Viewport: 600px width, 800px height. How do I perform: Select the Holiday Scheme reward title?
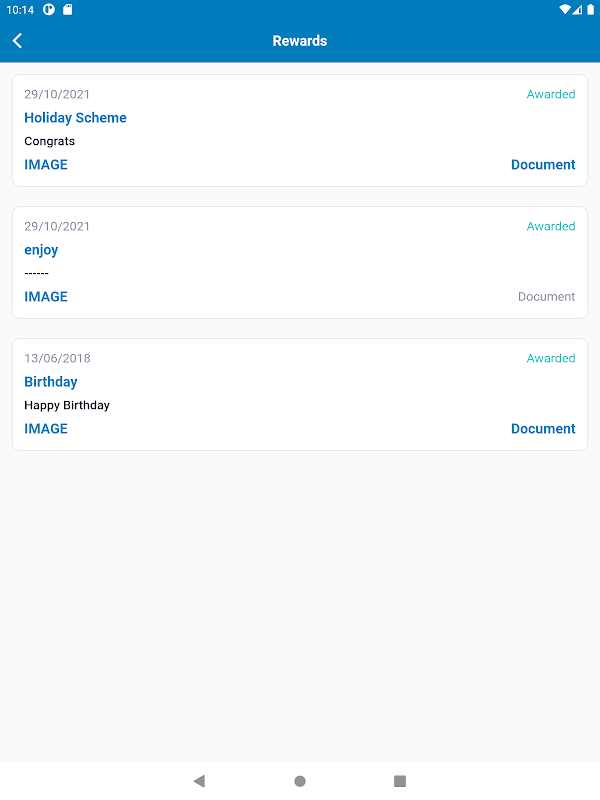75,118
